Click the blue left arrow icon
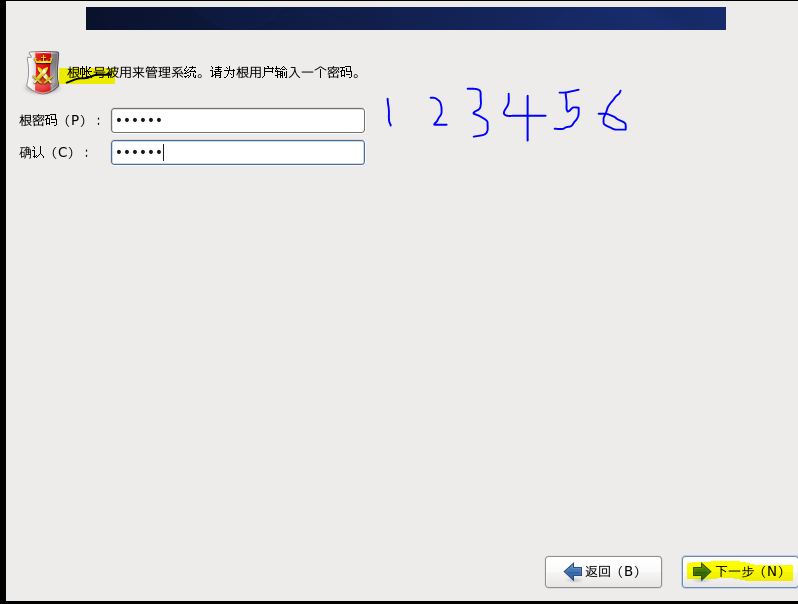798x604 pixels. (x=573, y=571)
